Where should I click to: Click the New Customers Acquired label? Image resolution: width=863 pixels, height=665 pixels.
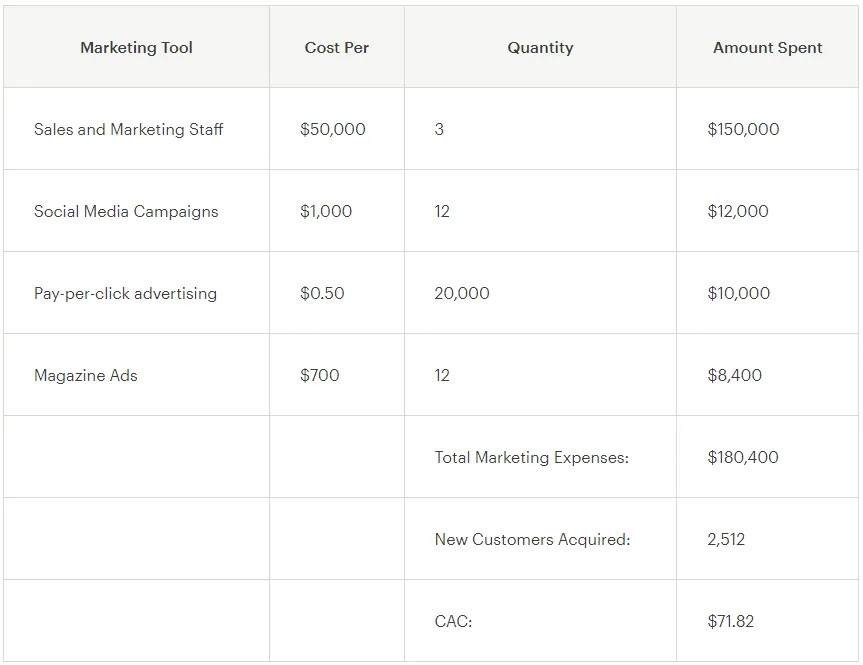(x=532, y=540)
